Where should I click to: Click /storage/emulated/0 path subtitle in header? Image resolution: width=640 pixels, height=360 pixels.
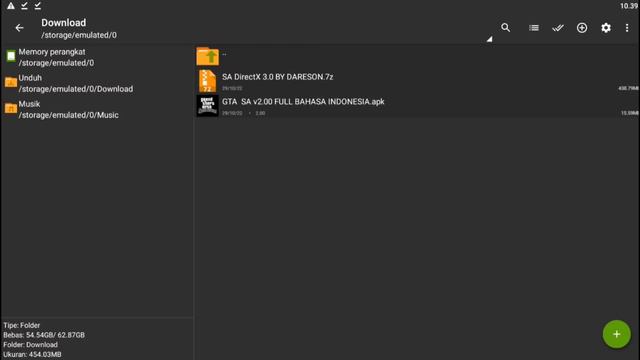tap(79, 36)
